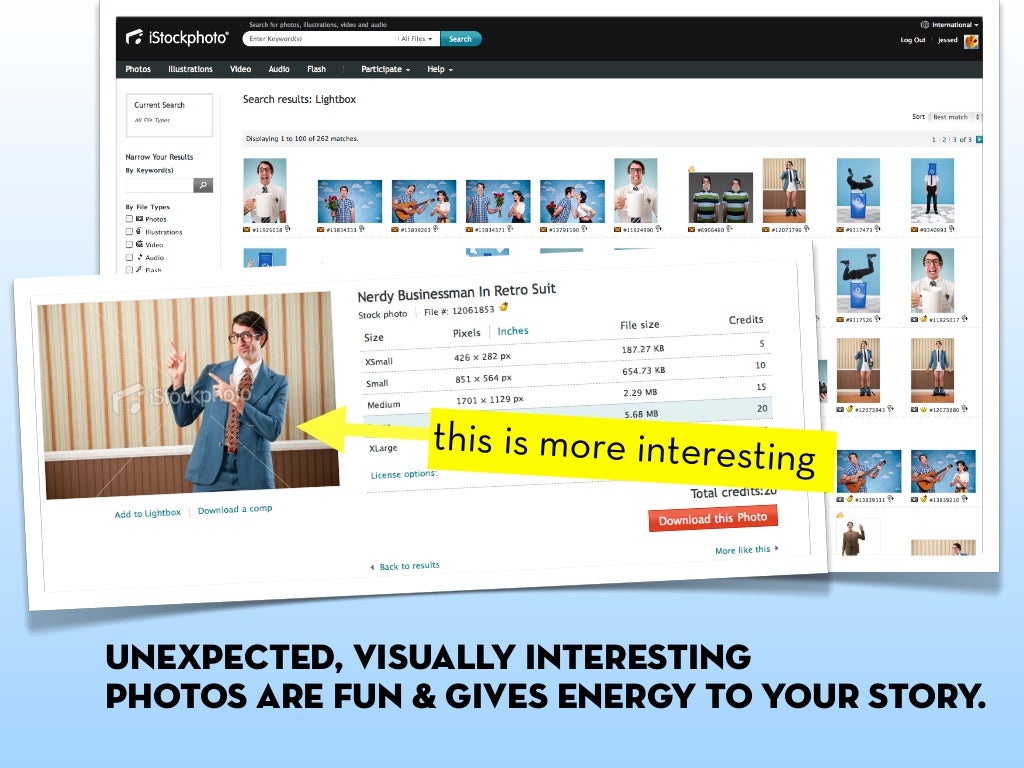Open thumbnail of legs in recycle bin #9317526
The width and height of the screenshot is (1024, 768).
click(x=858, y=281)
